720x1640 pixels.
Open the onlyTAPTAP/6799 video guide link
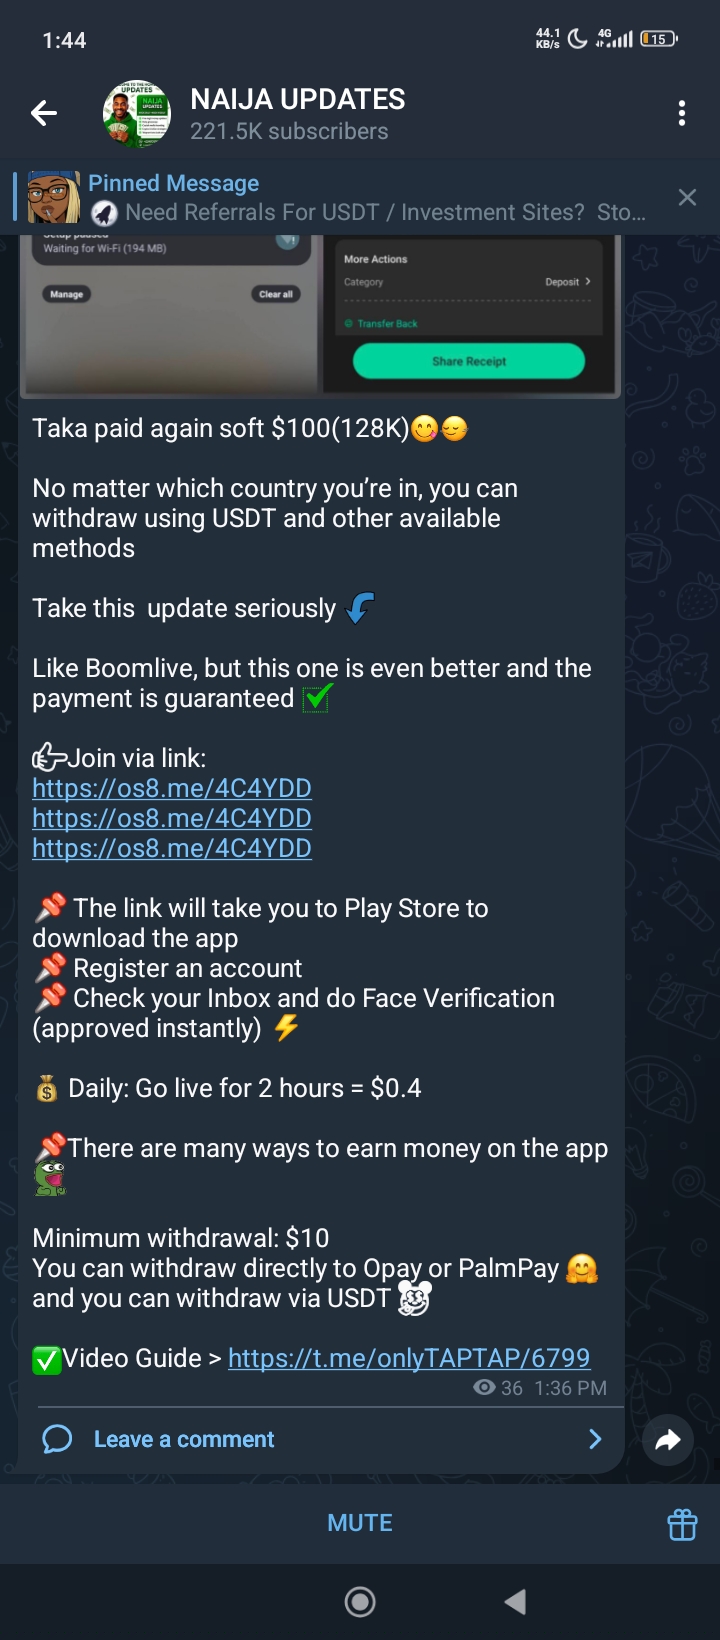[409, 1358]
